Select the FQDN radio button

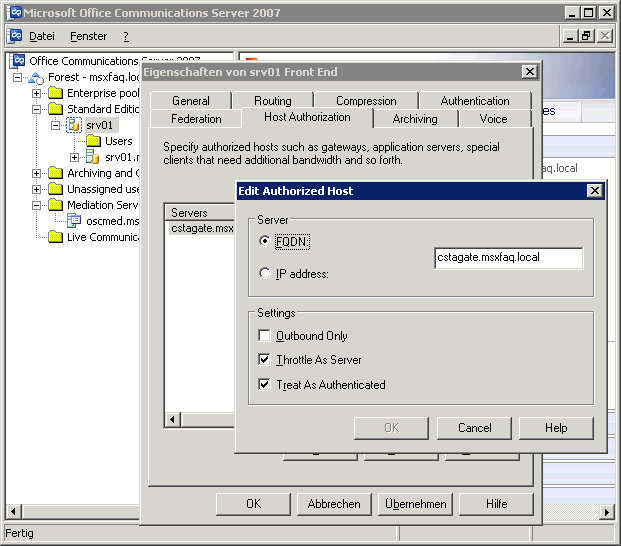(x=265, y=241)
